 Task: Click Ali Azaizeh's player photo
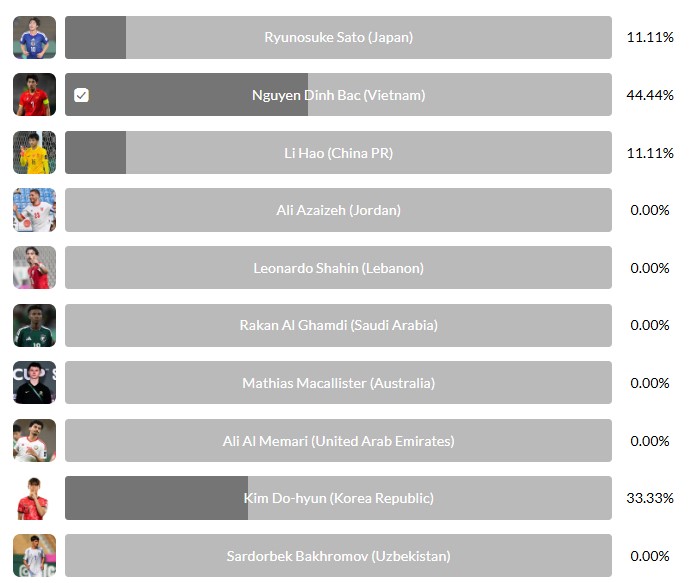[34, 210]
